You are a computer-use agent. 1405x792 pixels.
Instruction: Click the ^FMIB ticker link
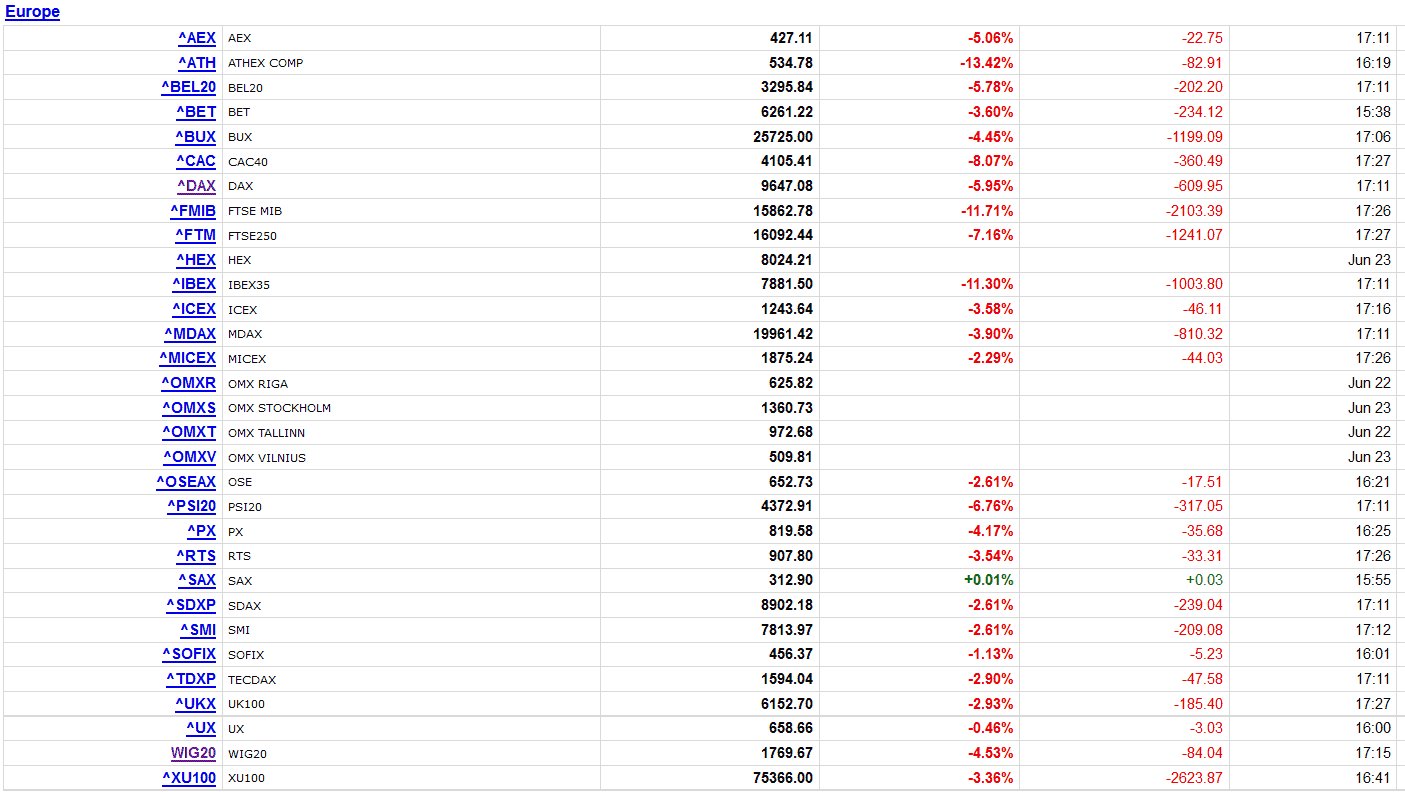click(x=193, y=210)
